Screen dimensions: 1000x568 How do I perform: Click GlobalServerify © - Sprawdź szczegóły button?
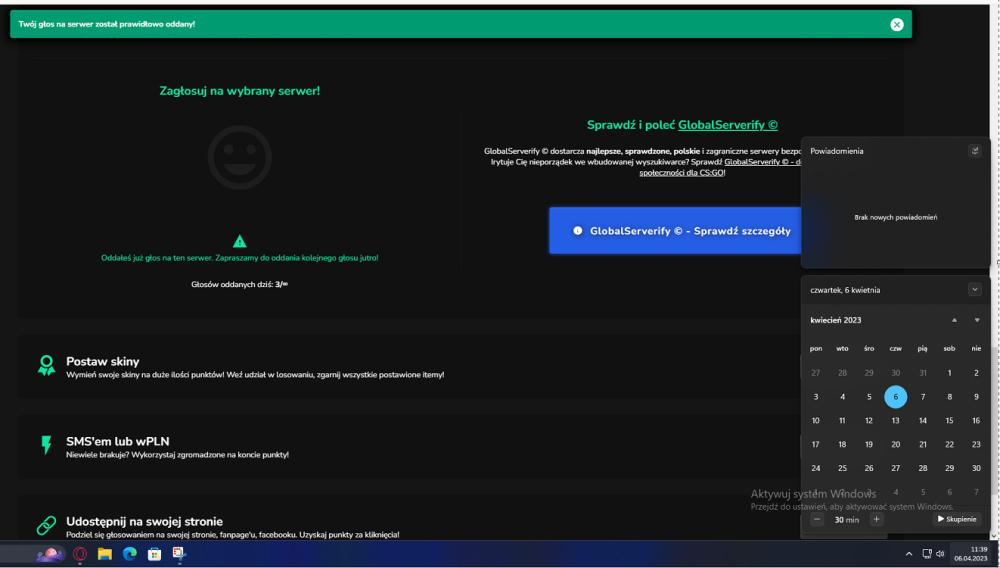coord(675,231)
